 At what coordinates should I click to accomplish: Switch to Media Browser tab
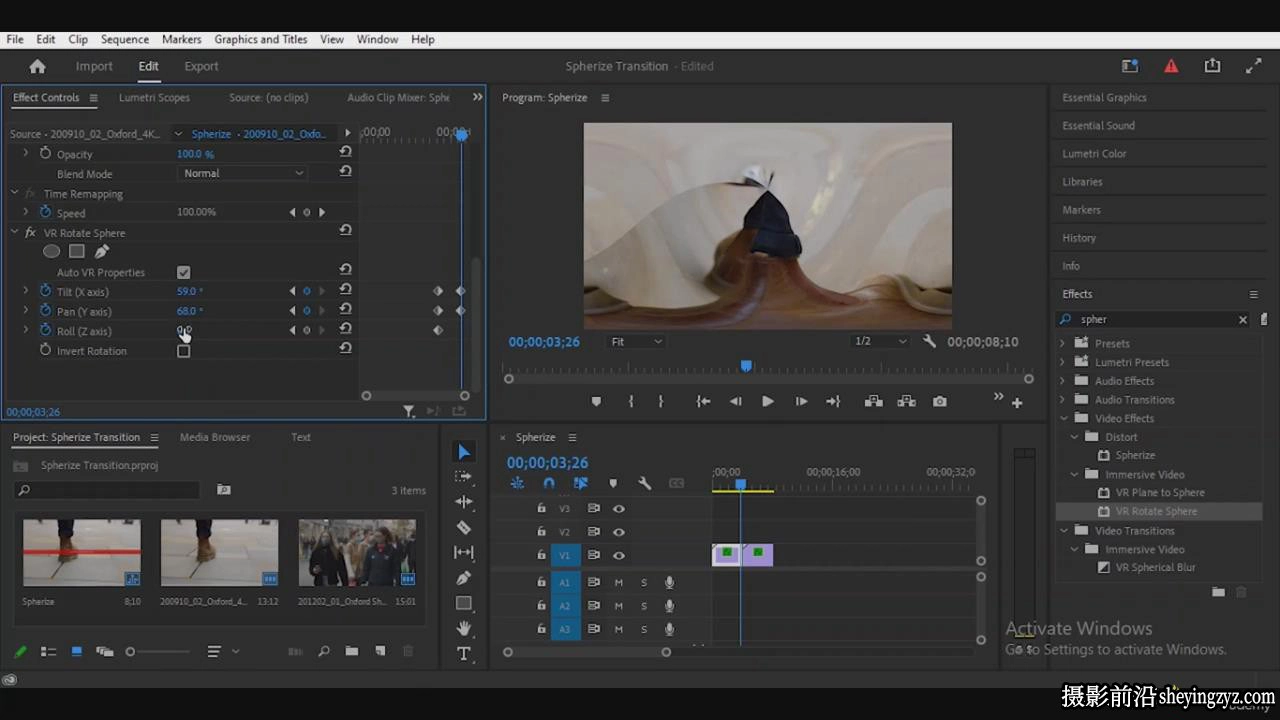(x=215, y=437)
